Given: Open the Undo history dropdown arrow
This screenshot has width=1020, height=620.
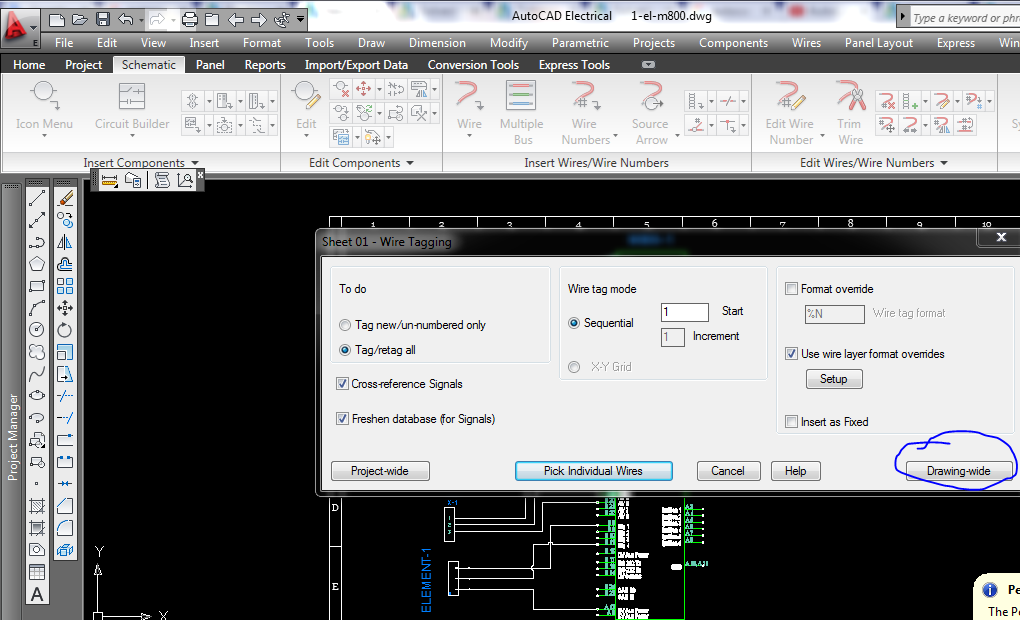Looking at the screenshot, I should click(x=141, y=20).
